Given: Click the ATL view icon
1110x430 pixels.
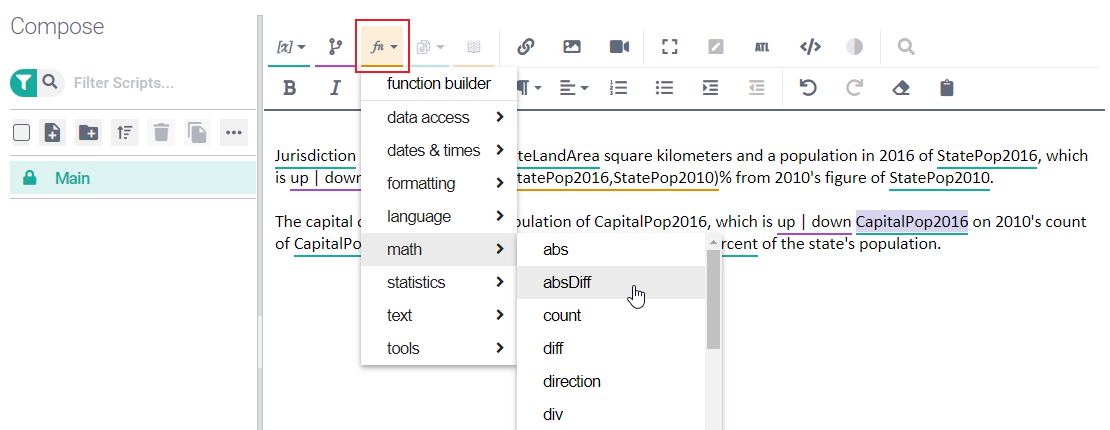Looking at the screenshot, I should [762, 47].
